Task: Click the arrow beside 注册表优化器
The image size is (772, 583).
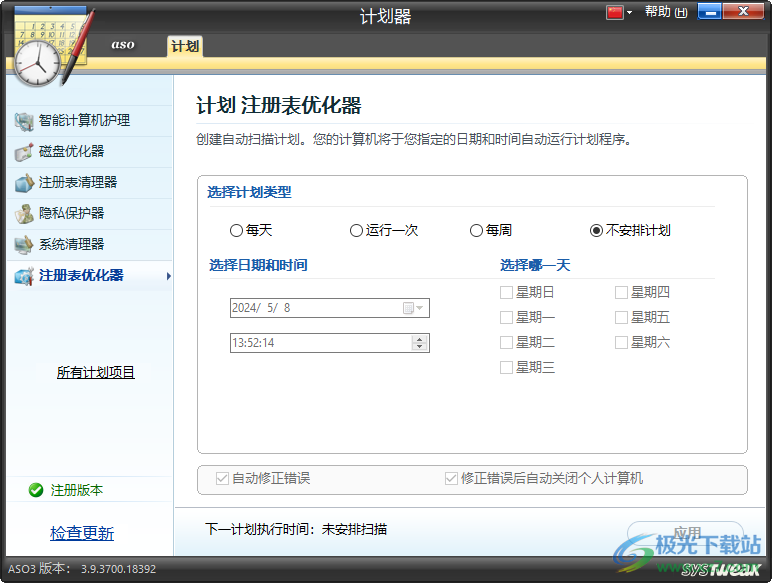Action: tap(168, 276)
